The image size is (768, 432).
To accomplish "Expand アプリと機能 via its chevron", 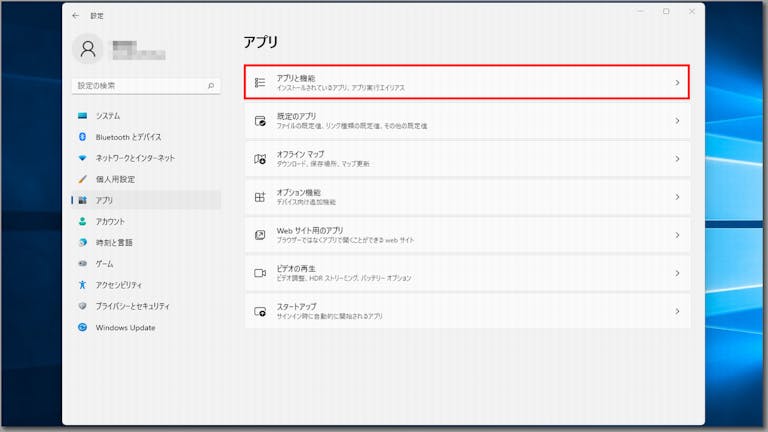I will (677, 83).
